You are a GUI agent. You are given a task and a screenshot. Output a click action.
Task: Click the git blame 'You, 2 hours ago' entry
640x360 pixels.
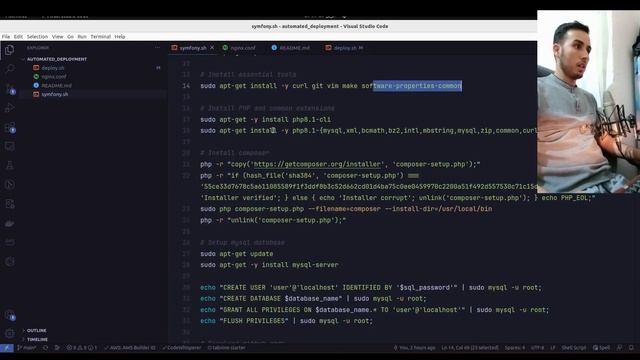click(414, 348)
